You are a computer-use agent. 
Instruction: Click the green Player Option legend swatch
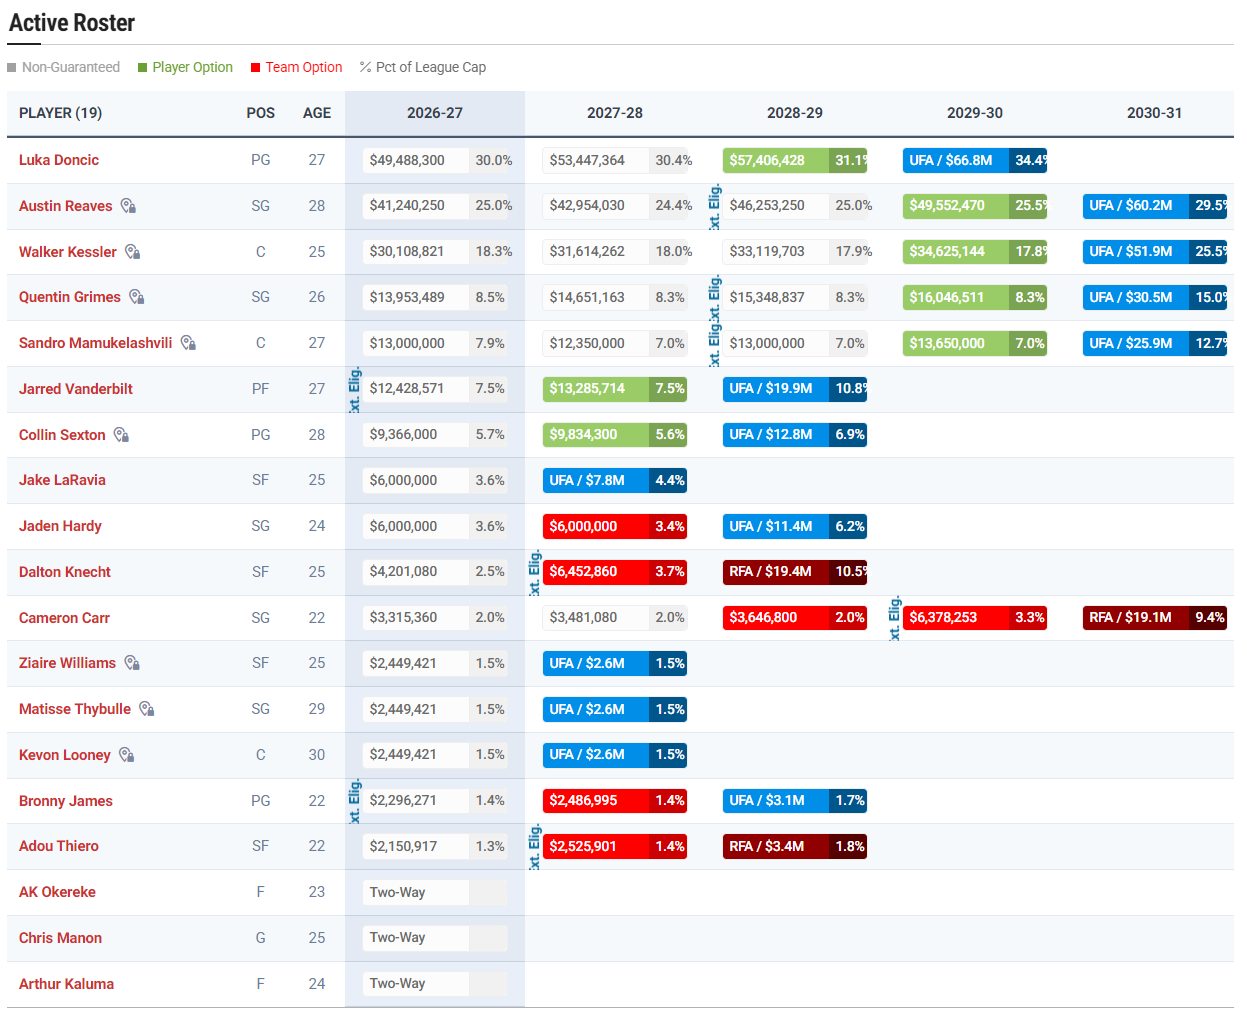(142, 68)
